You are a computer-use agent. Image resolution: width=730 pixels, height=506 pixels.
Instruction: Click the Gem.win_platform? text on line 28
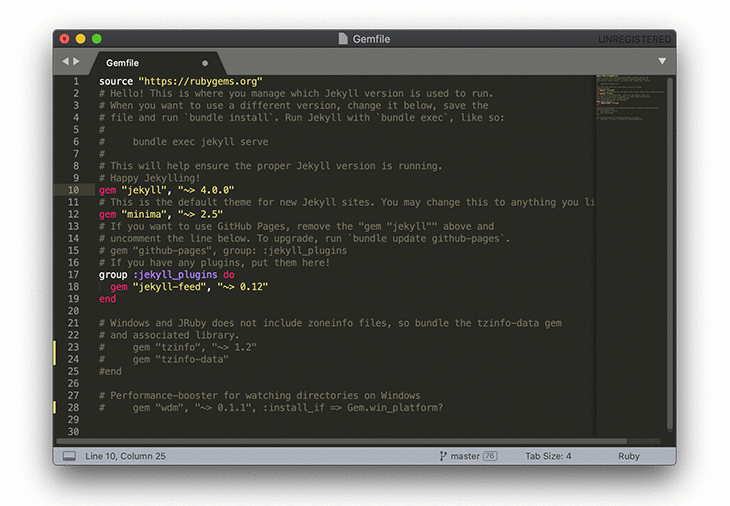pyautogui.click(x=395, y=408)
